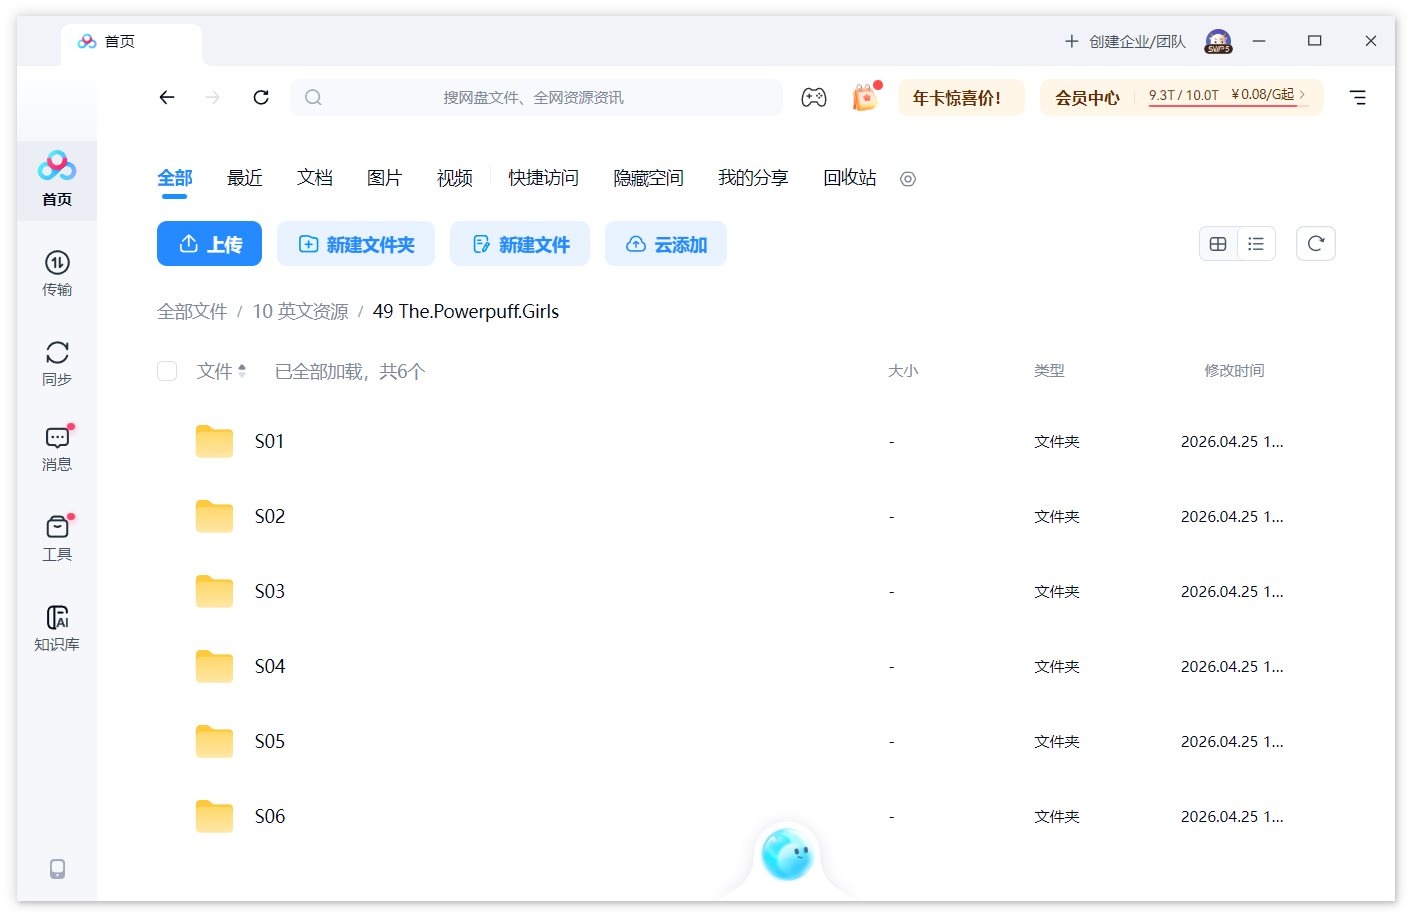Screen dimensions: 1415x923
Task: Switch to grid view layout
Action: click(x=1217, y=243)
